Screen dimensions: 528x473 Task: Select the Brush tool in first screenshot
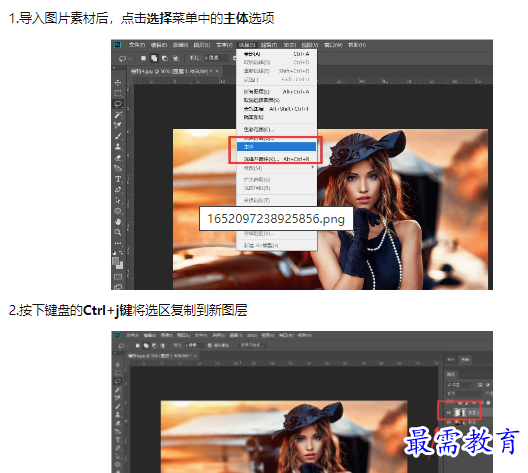click(x=118, y=136)
